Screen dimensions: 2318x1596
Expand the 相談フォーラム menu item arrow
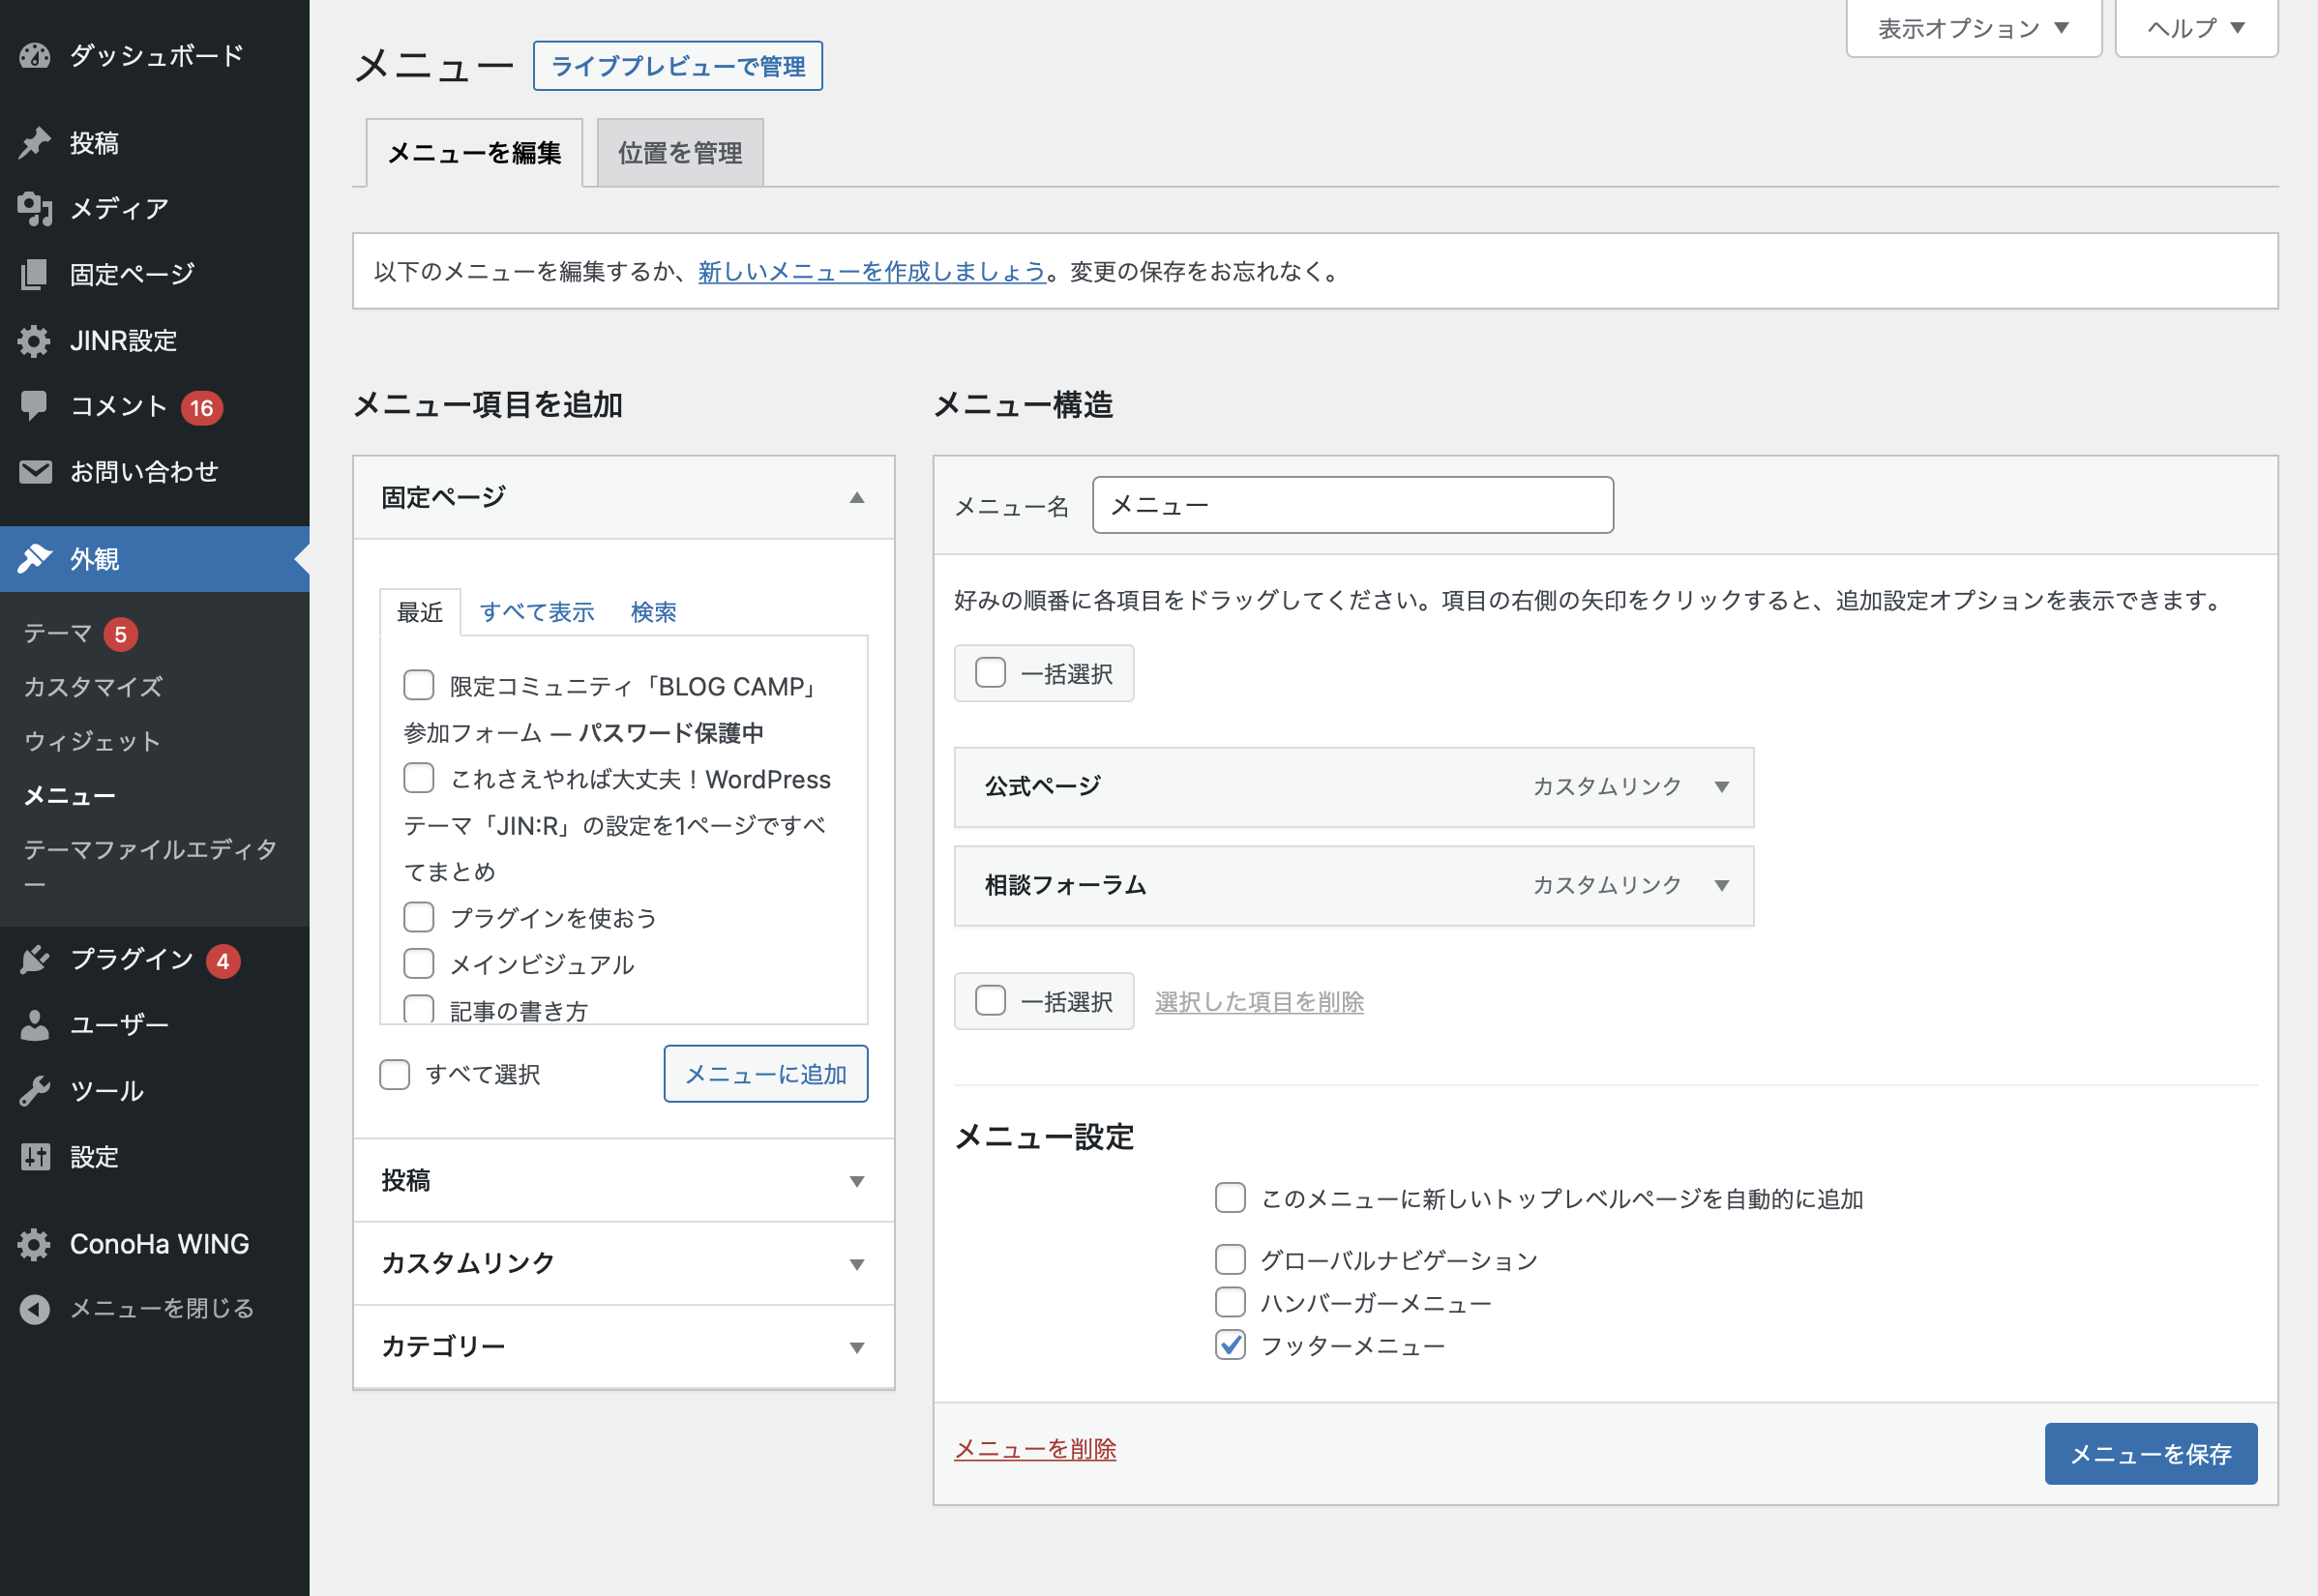1722,886
